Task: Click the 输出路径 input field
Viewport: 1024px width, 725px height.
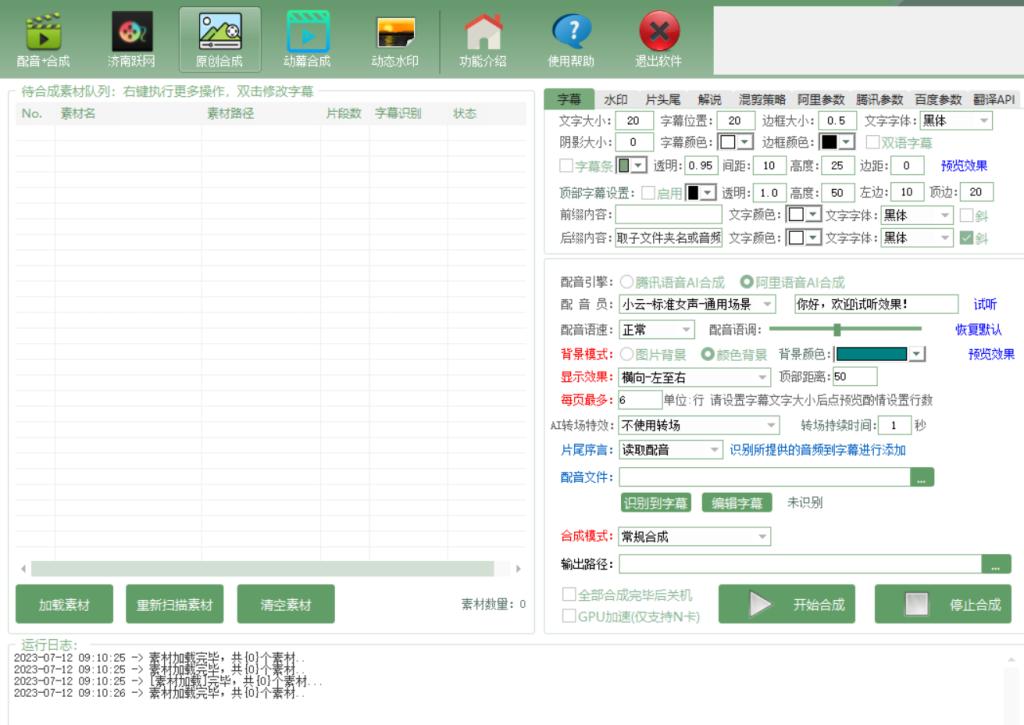Action: (x=800, y=564)
